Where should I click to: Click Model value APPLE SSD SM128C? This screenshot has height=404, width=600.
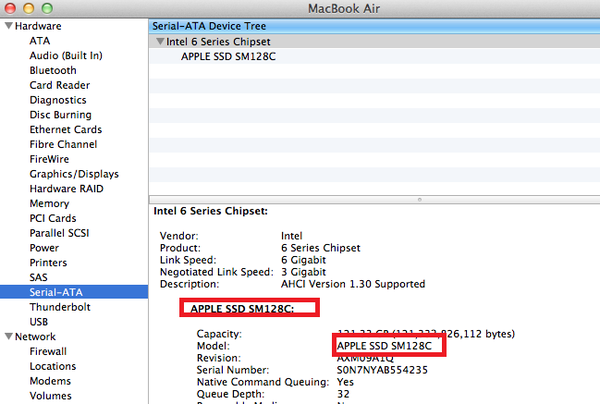coord(384,346)
